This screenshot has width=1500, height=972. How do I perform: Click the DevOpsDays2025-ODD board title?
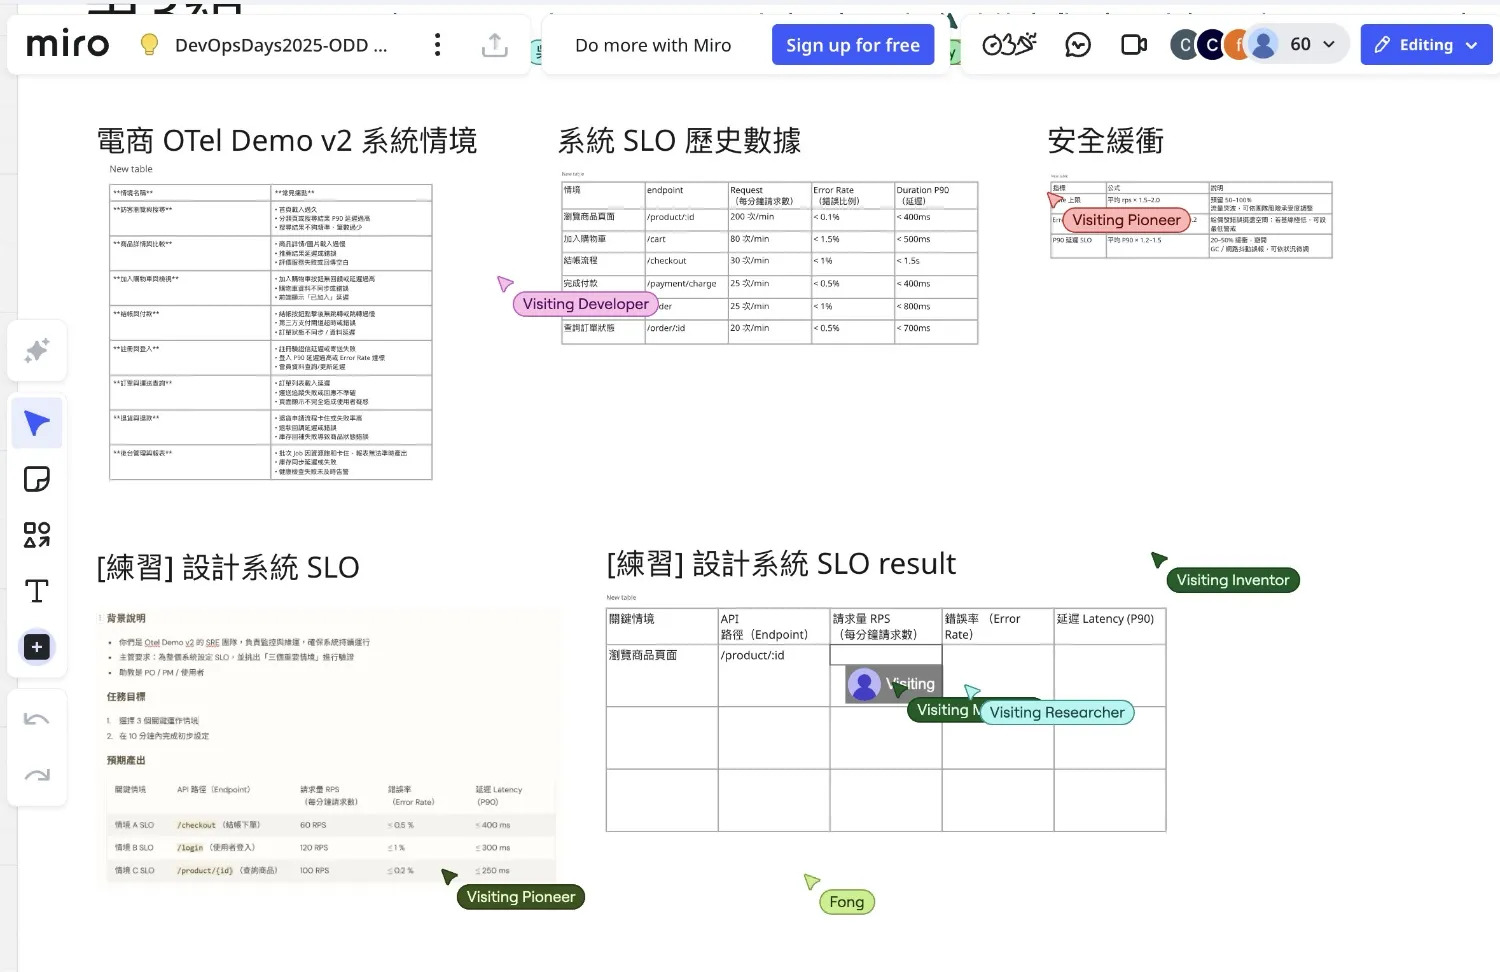281,45
